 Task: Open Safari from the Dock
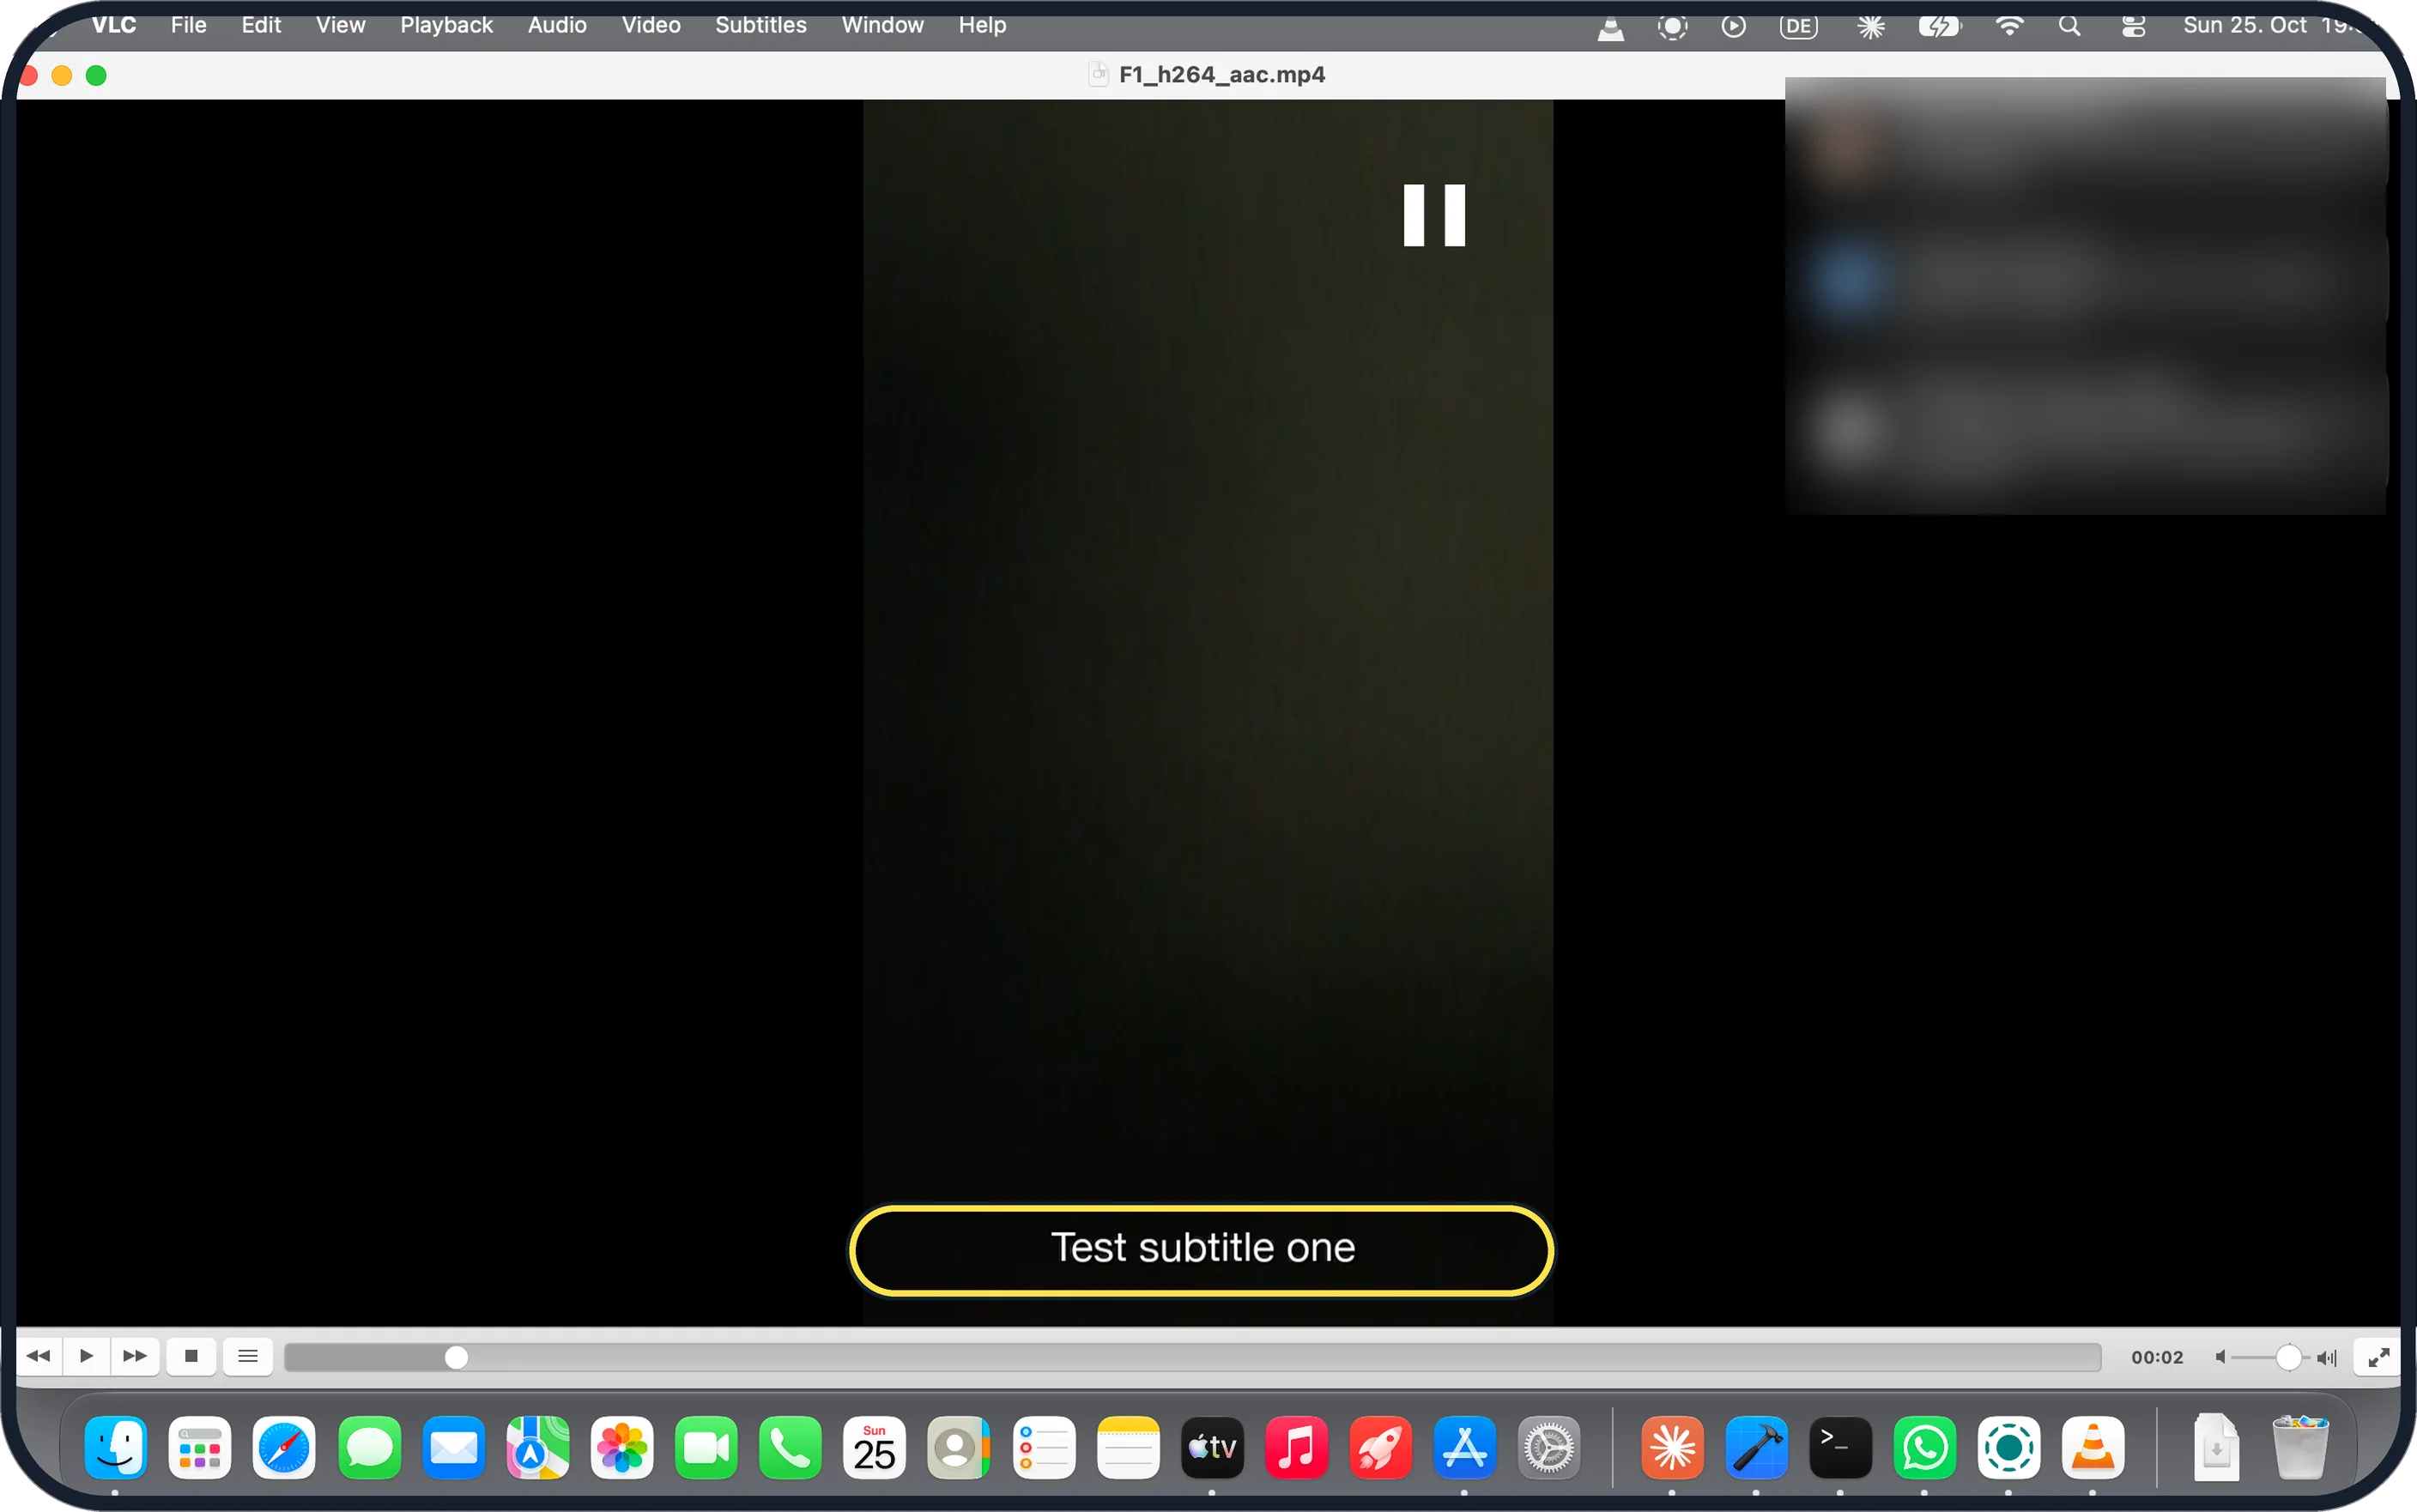point(284,1447)
